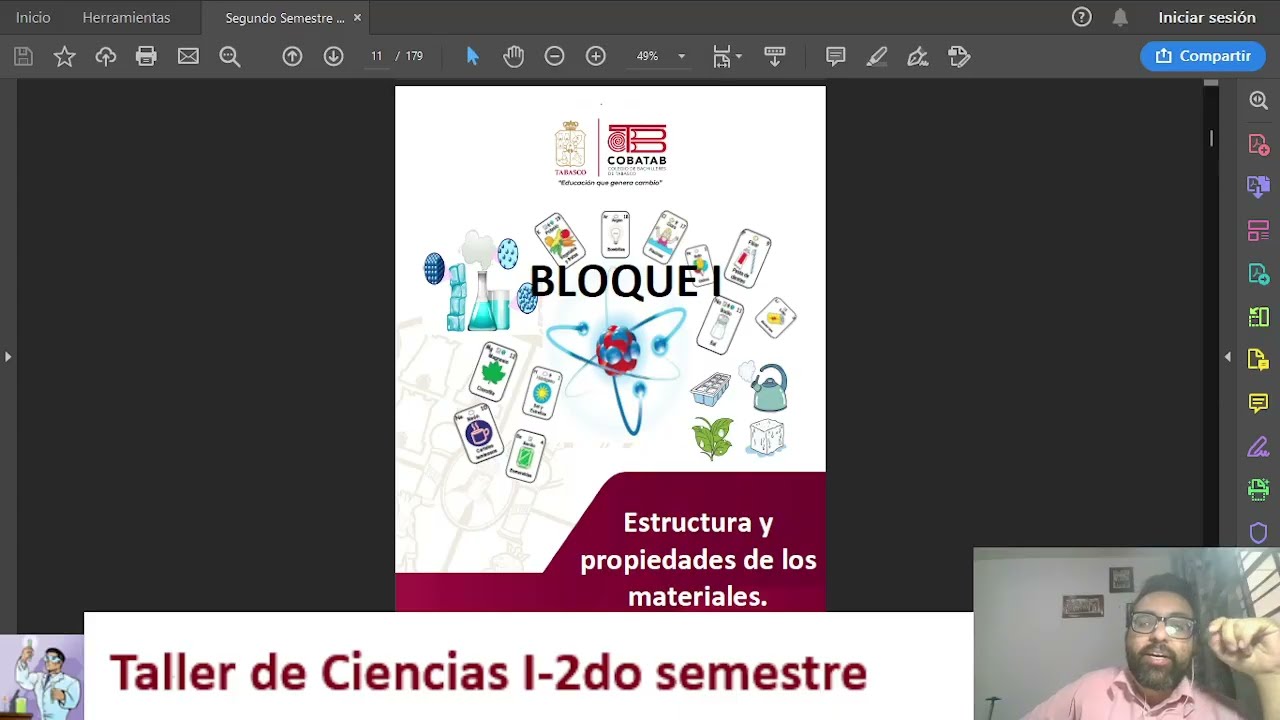1280x720 pixels.
Task: Open Organize pages tool in right pane
Action: point(1259,231)
